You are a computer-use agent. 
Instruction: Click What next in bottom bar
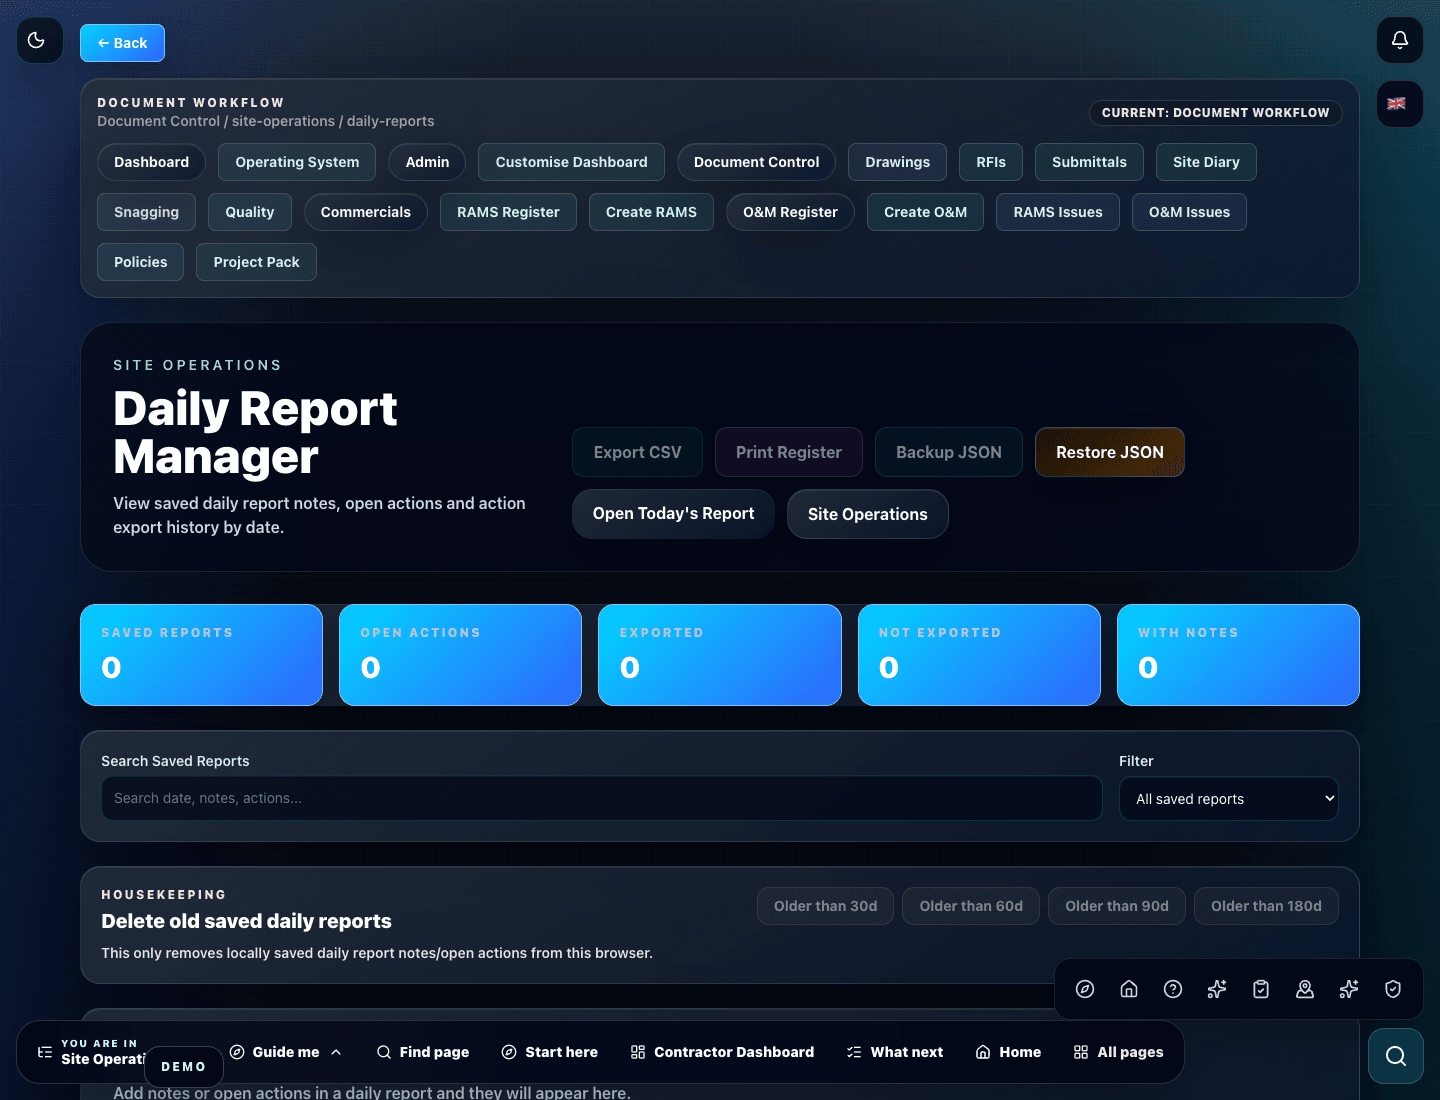coord(895,1052)
